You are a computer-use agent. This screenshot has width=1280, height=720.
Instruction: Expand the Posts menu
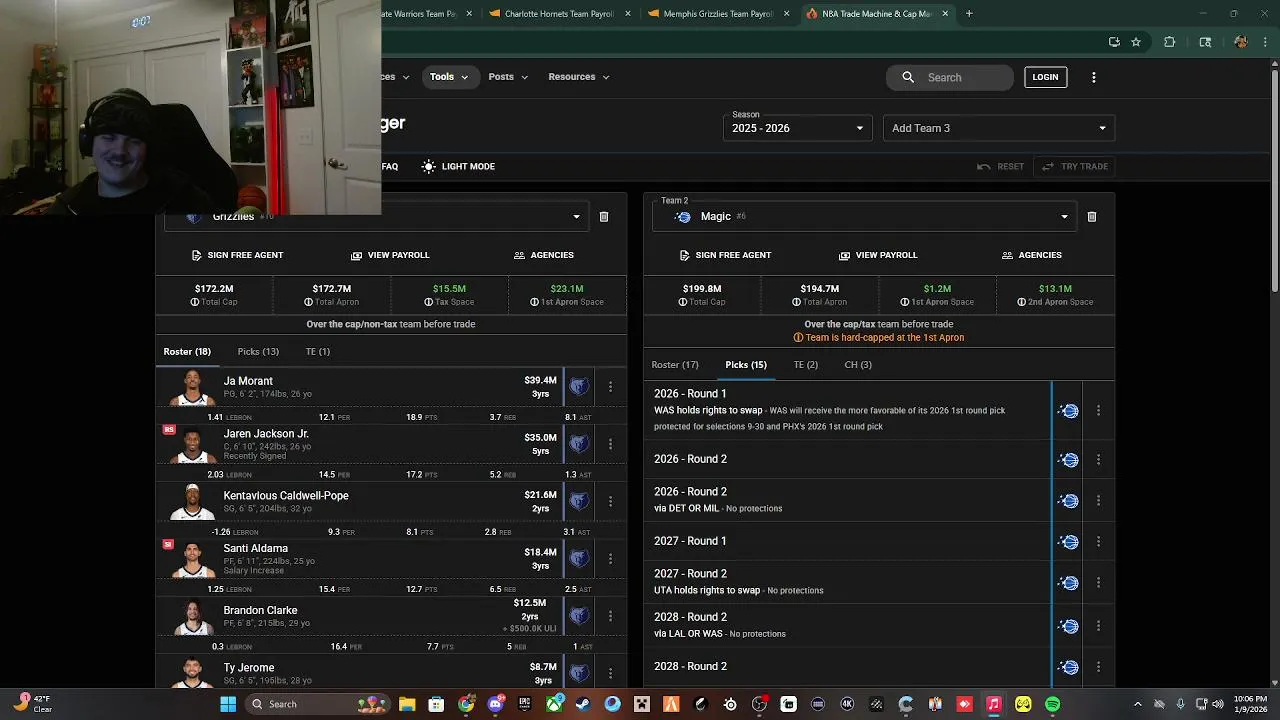pos(508,77)
